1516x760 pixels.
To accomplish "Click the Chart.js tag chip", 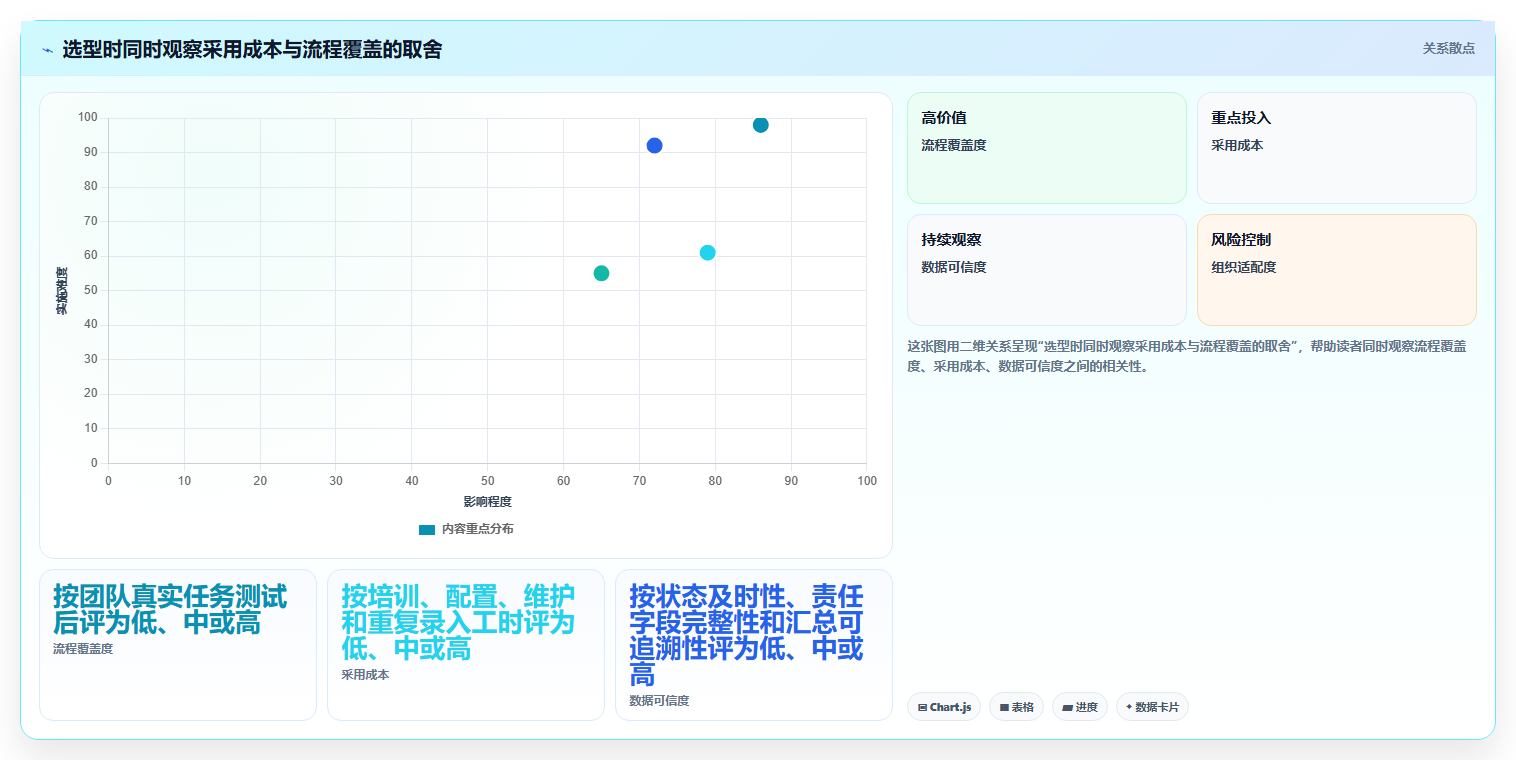I will [944, 707].
